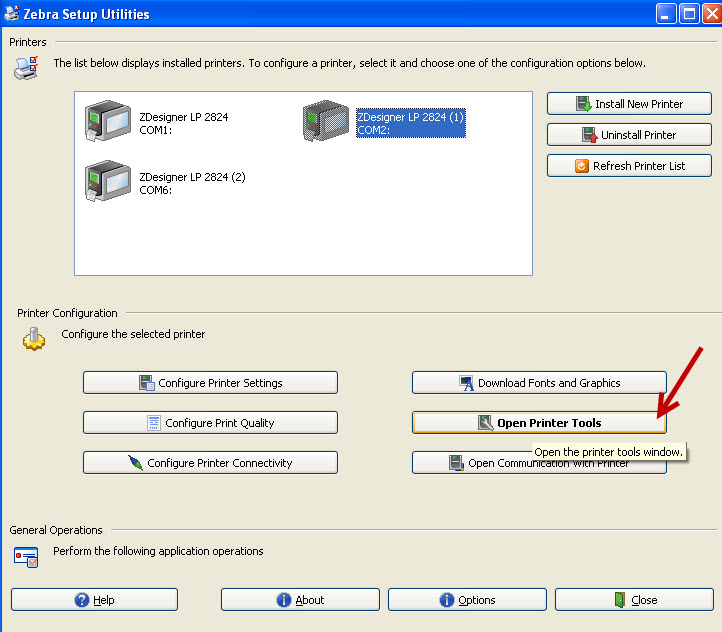
Task: Open the Help button
Action: pos(94,600)
